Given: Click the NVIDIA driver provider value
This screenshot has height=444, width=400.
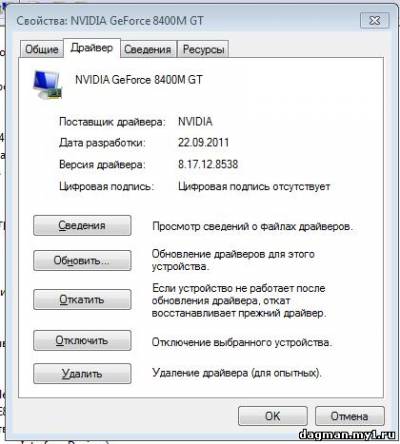Looking at the screenshot, I should click(195, 122).
